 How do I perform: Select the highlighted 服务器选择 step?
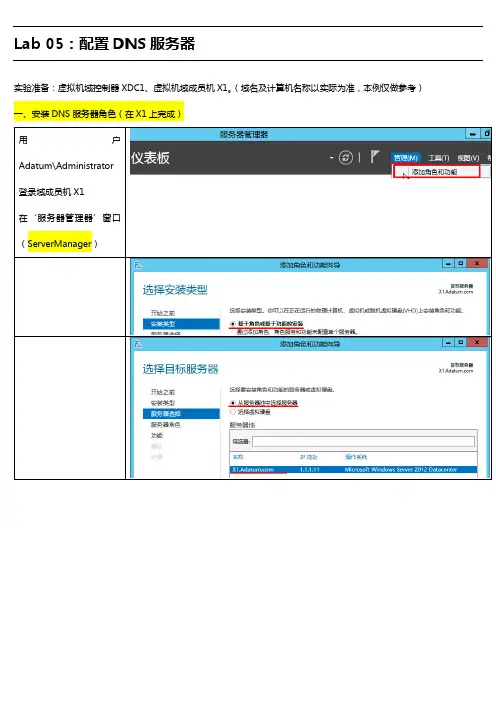click(181, 414)
